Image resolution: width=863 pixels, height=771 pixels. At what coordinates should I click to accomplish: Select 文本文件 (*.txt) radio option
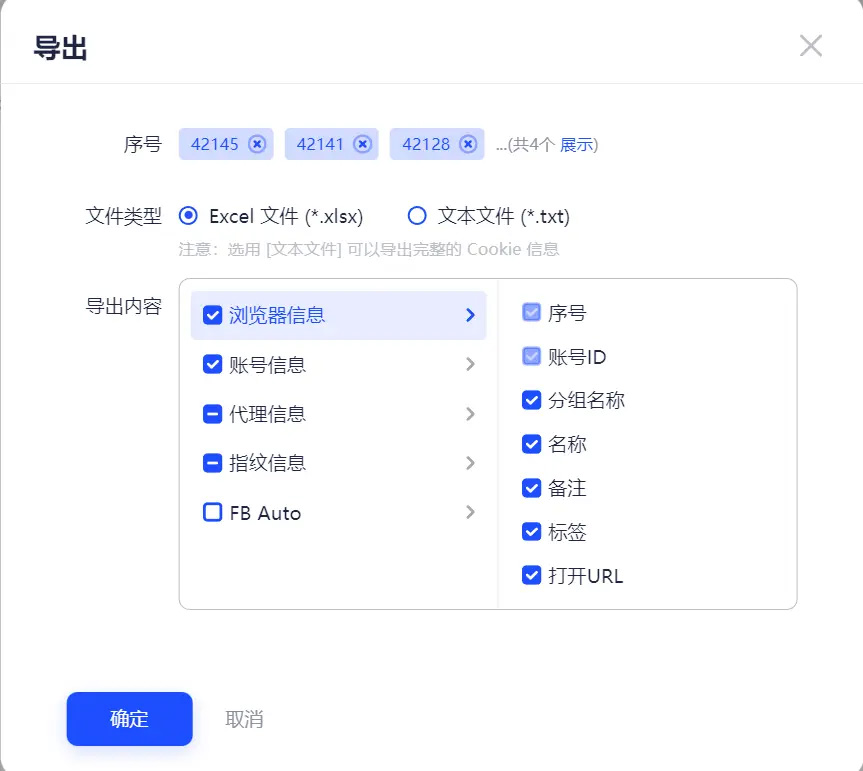point(417,216)
